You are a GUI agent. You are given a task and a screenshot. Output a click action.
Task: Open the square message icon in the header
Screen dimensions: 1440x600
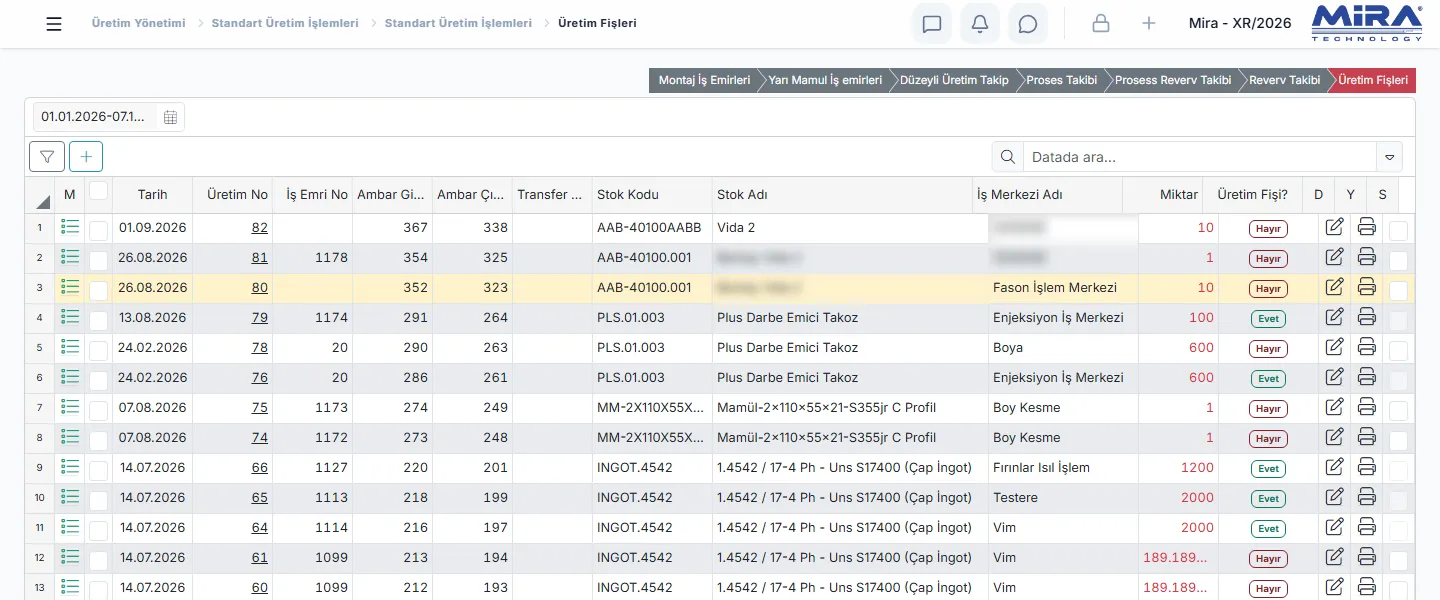(x=932, y=24)
